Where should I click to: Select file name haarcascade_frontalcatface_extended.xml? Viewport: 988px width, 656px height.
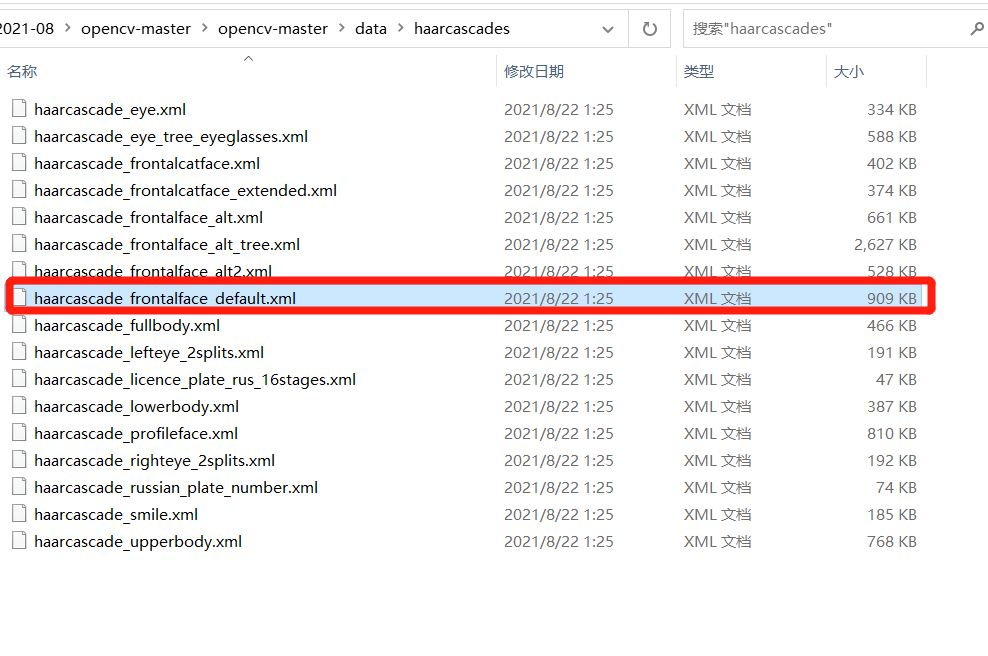(x=185, y=191)
